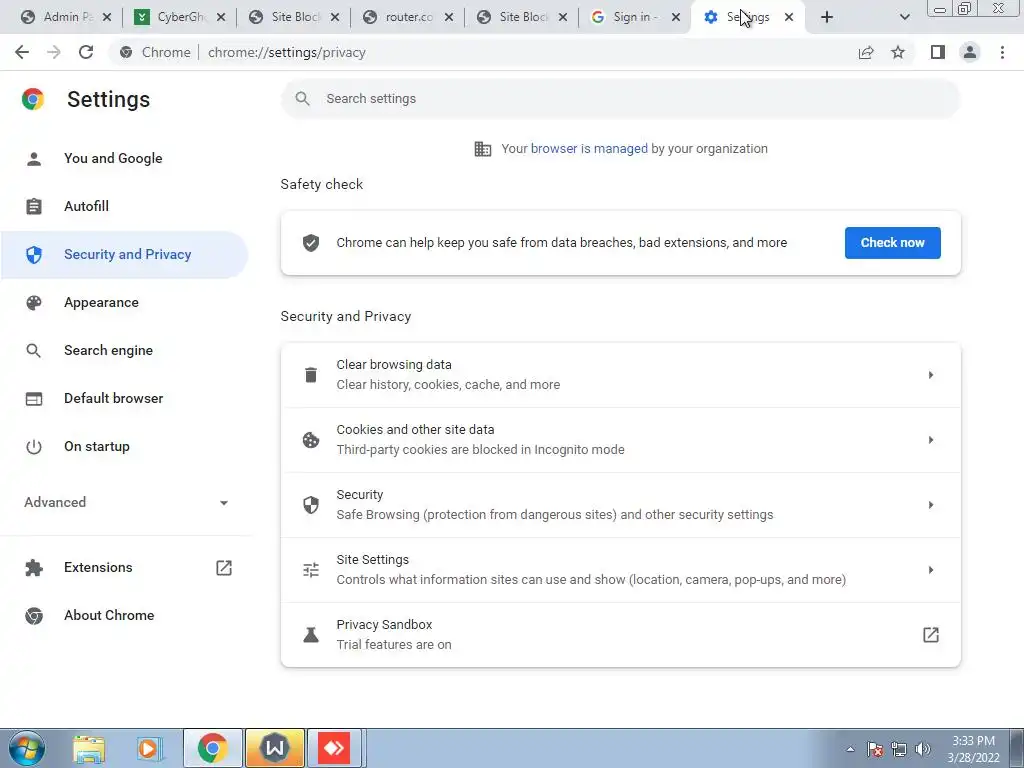This screenshot has width=1024, height=768.
Task: Open Windows Media Player from taskbar
Action: (x=149, y=748)
